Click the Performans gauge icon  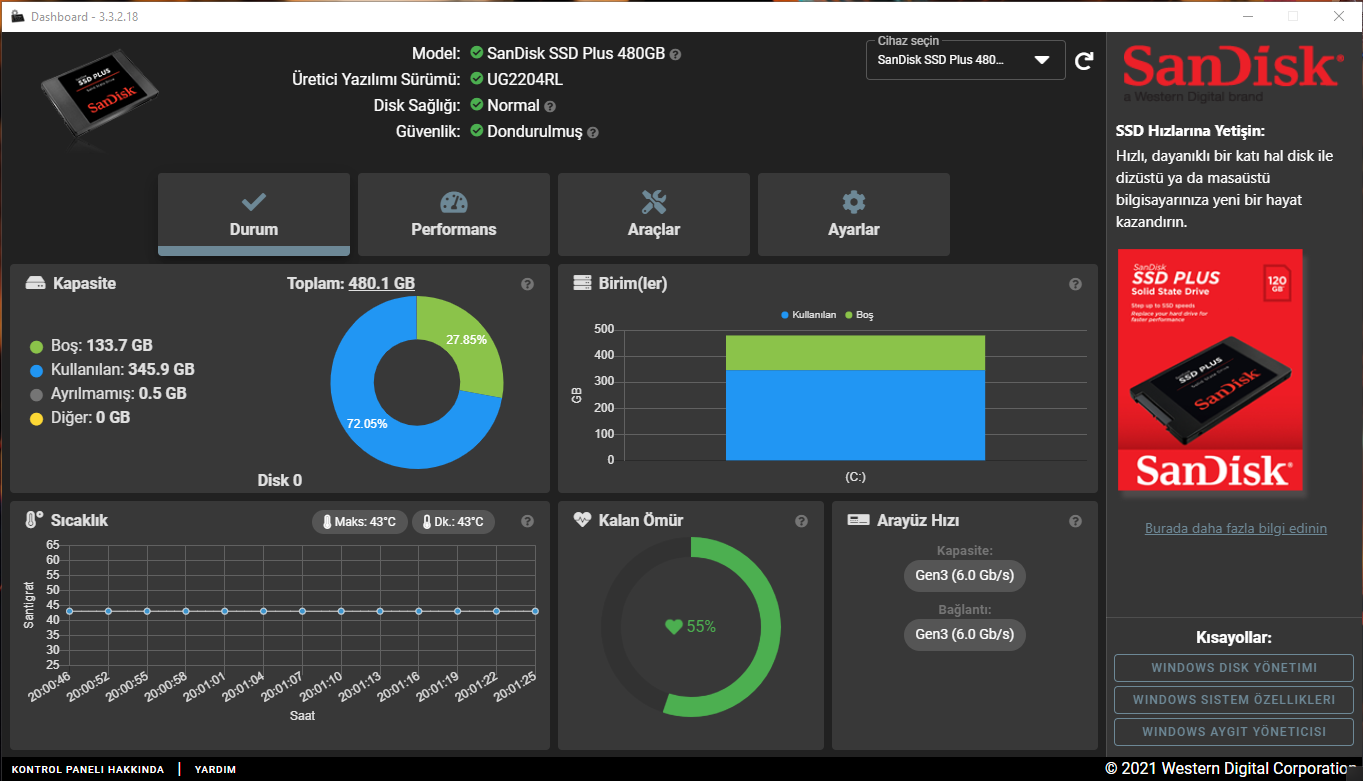(454, 202)
